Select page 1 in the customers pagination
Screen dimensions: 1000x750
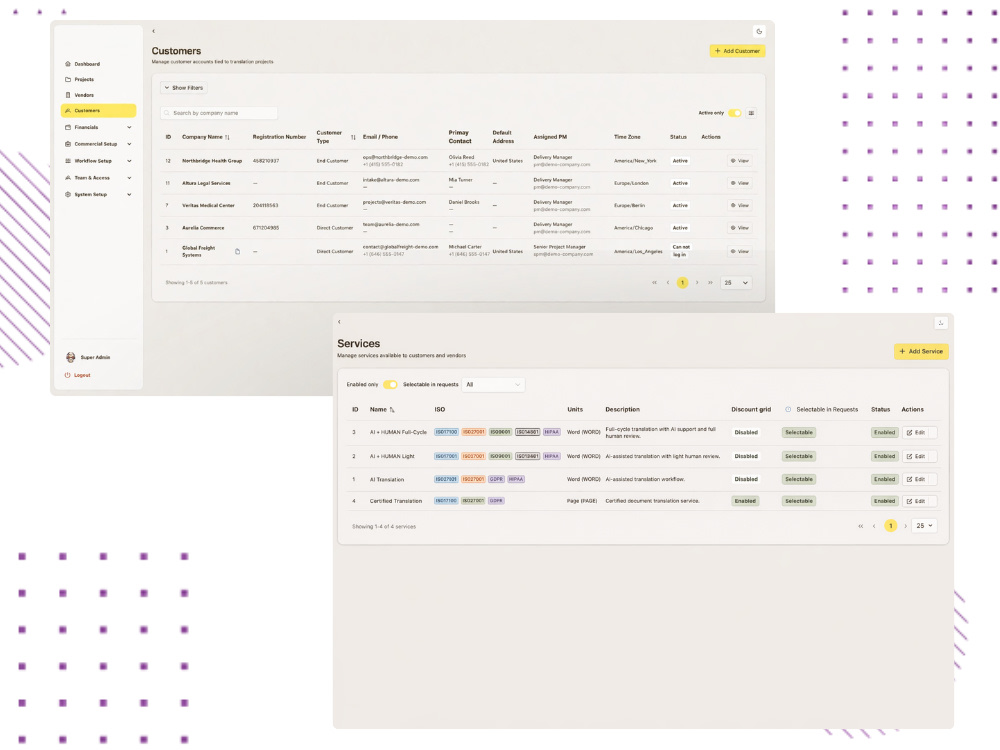click(x=682, y=283)
